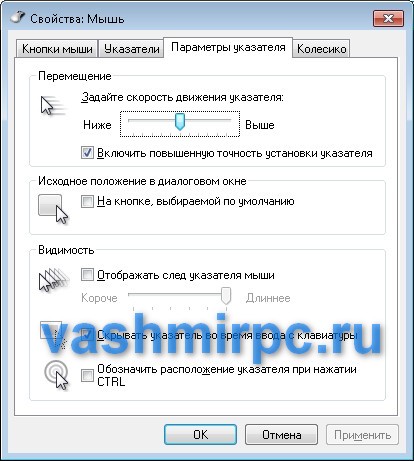Open the Колесико tab
414x461 pixels.
(321, 49)
